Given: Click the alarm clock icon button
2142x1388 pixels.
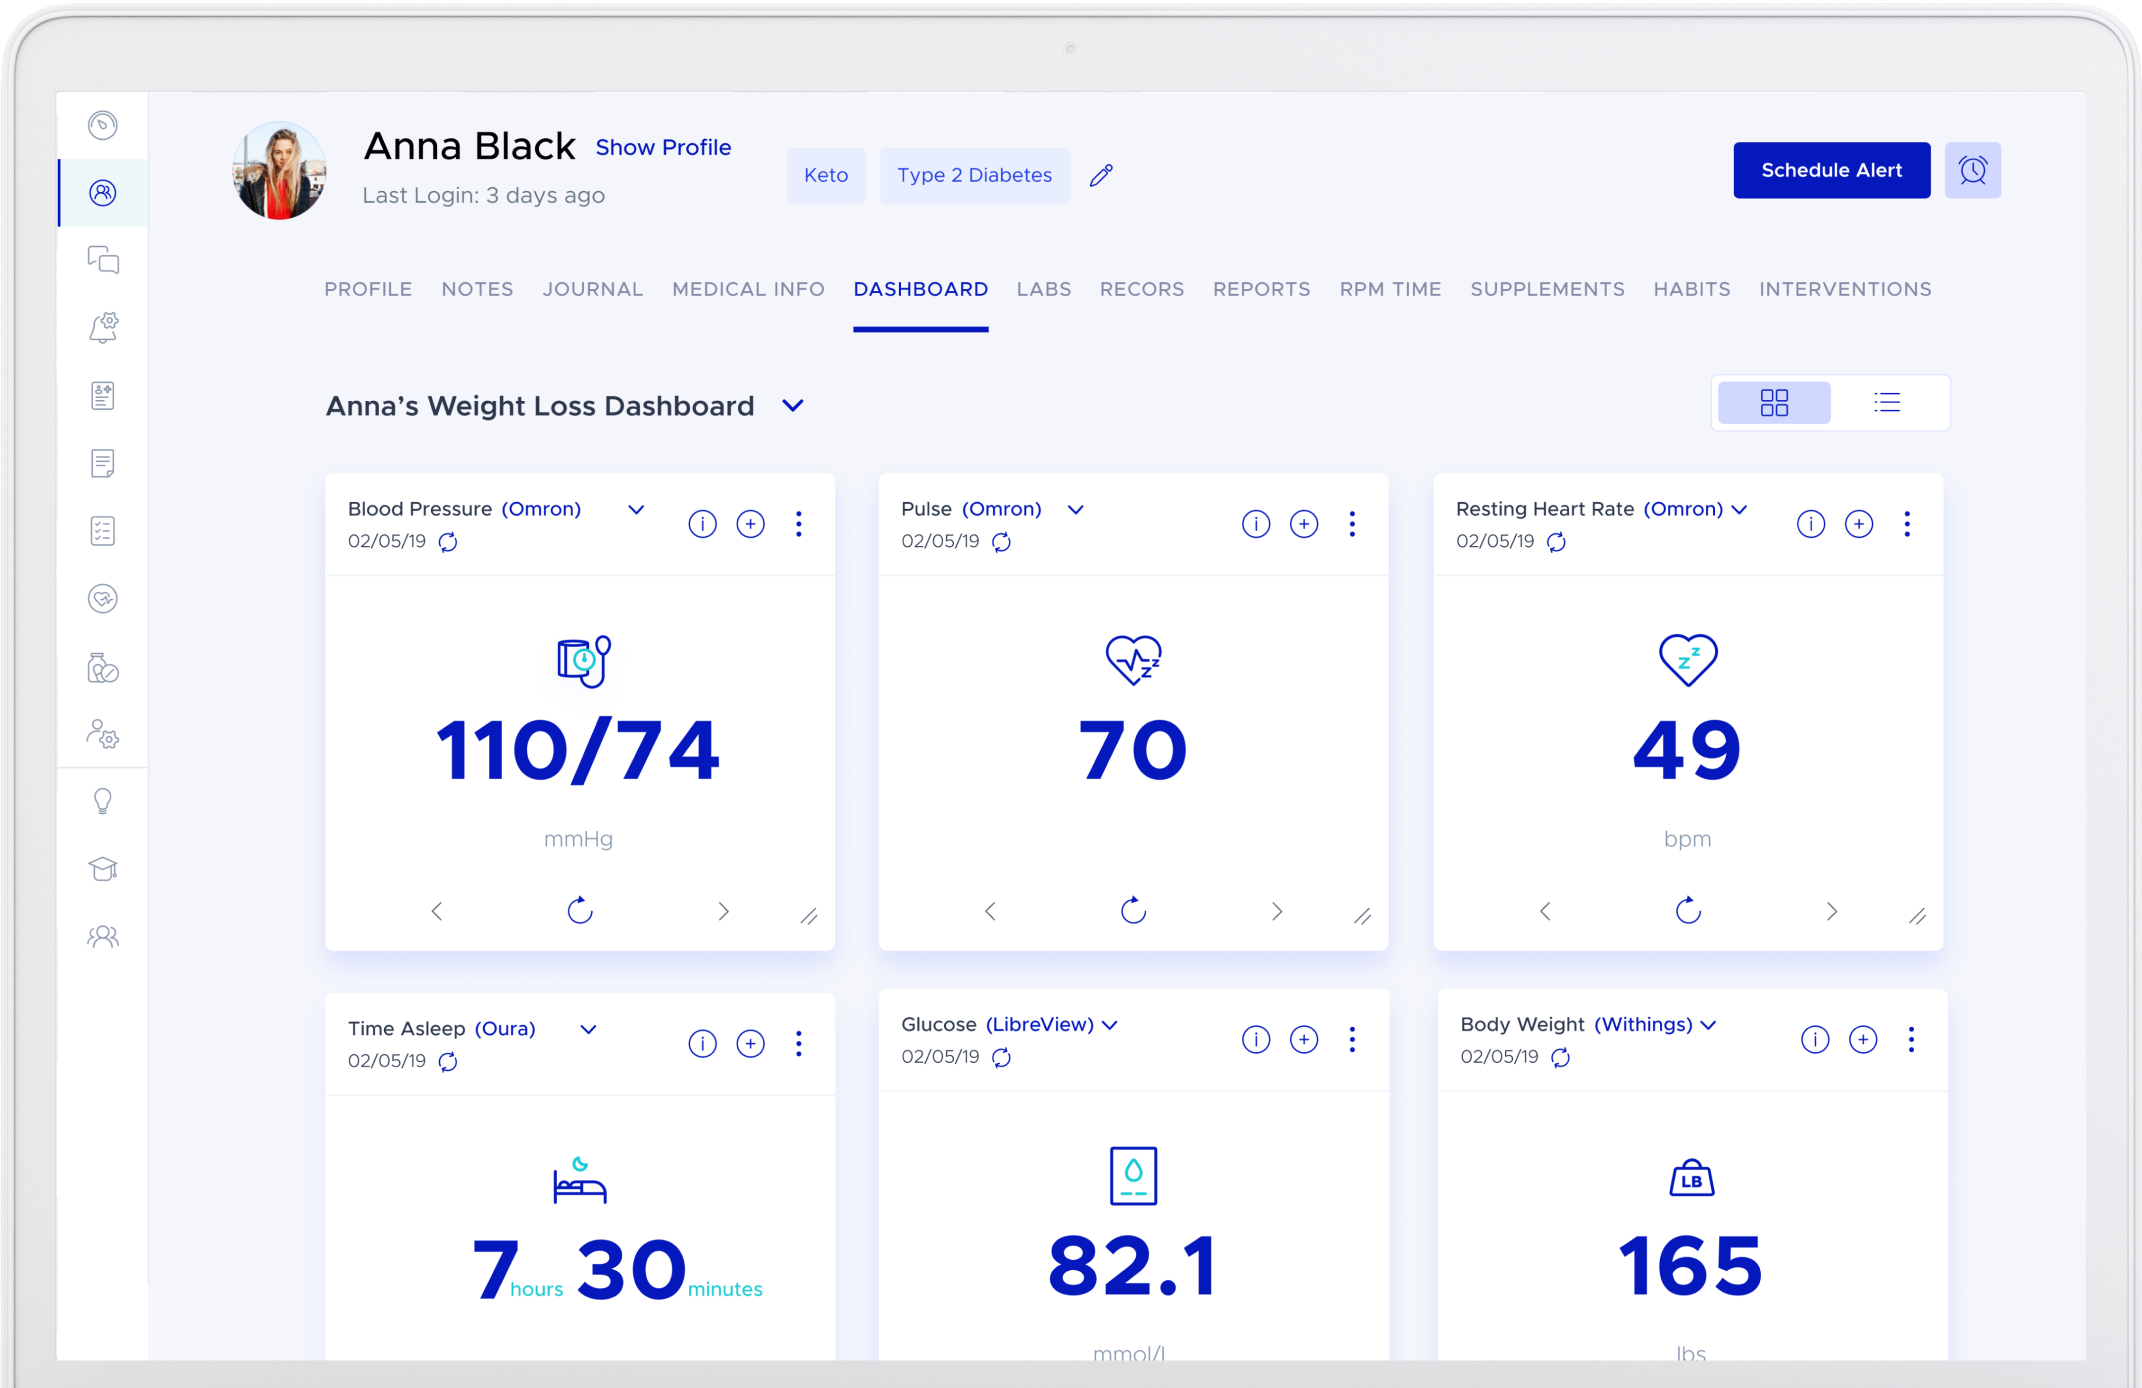Looking at the screenshot, I should pyautogui.click(x=1972, y=170).
